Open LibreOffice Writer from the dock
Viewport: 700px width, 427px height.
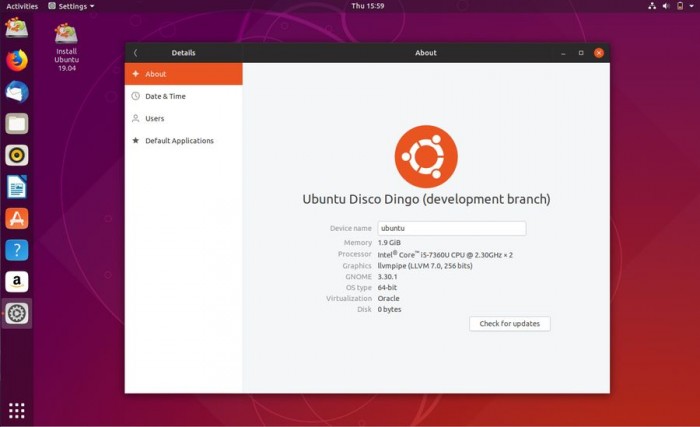coord(17,187)
